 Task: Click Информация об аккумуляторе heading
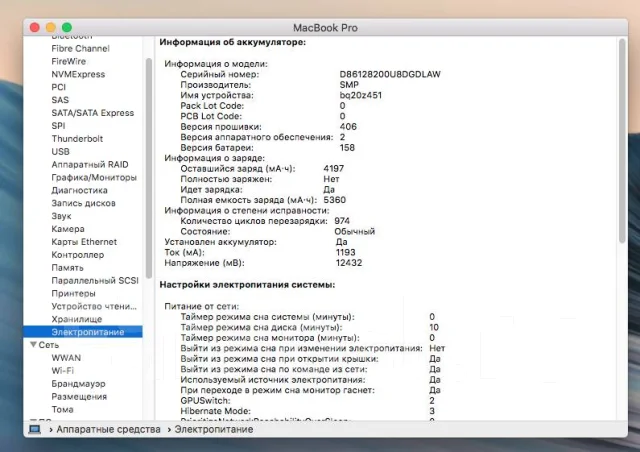(233, 42)
